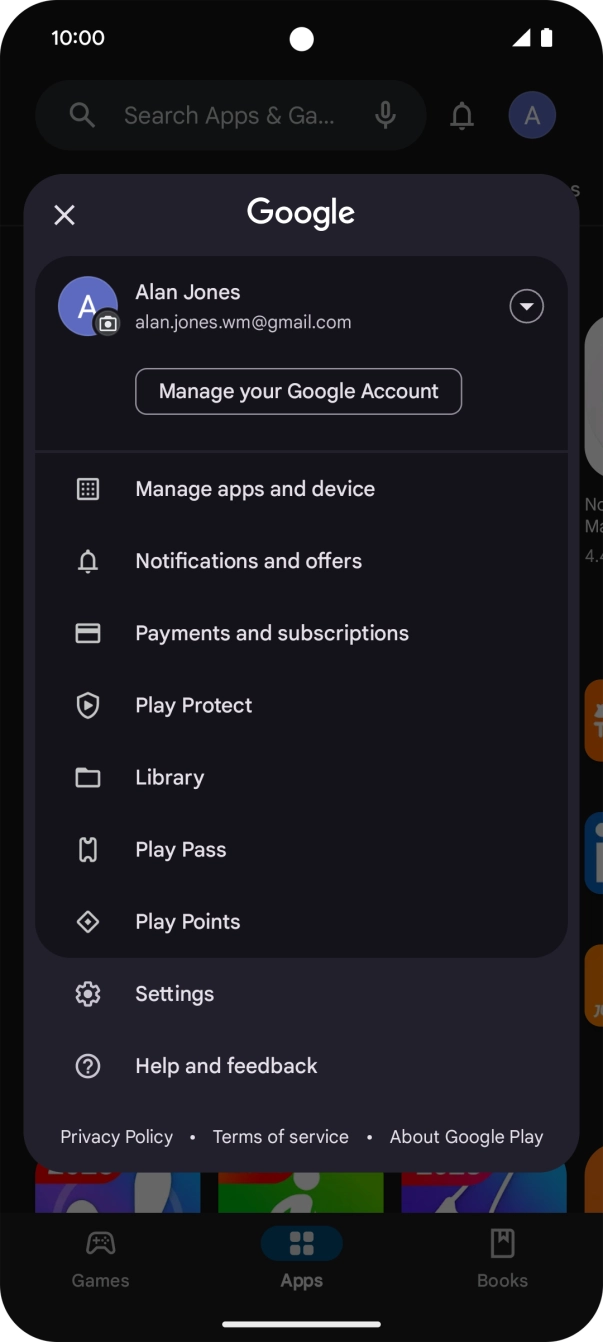Viewport: 603px width, 1342px height.
Task: Tap the microphone voice search icon
Action: tap(385, 116)
